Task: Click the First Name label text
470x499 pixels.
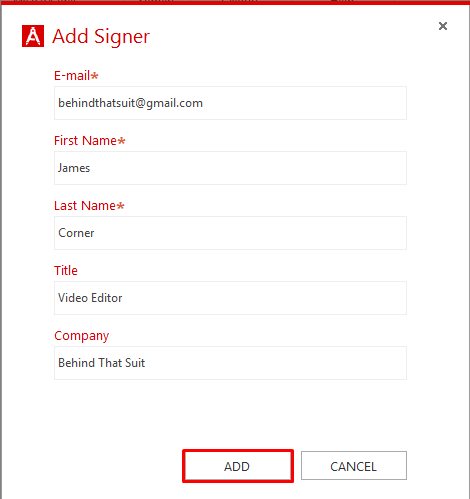Action: 85,141
